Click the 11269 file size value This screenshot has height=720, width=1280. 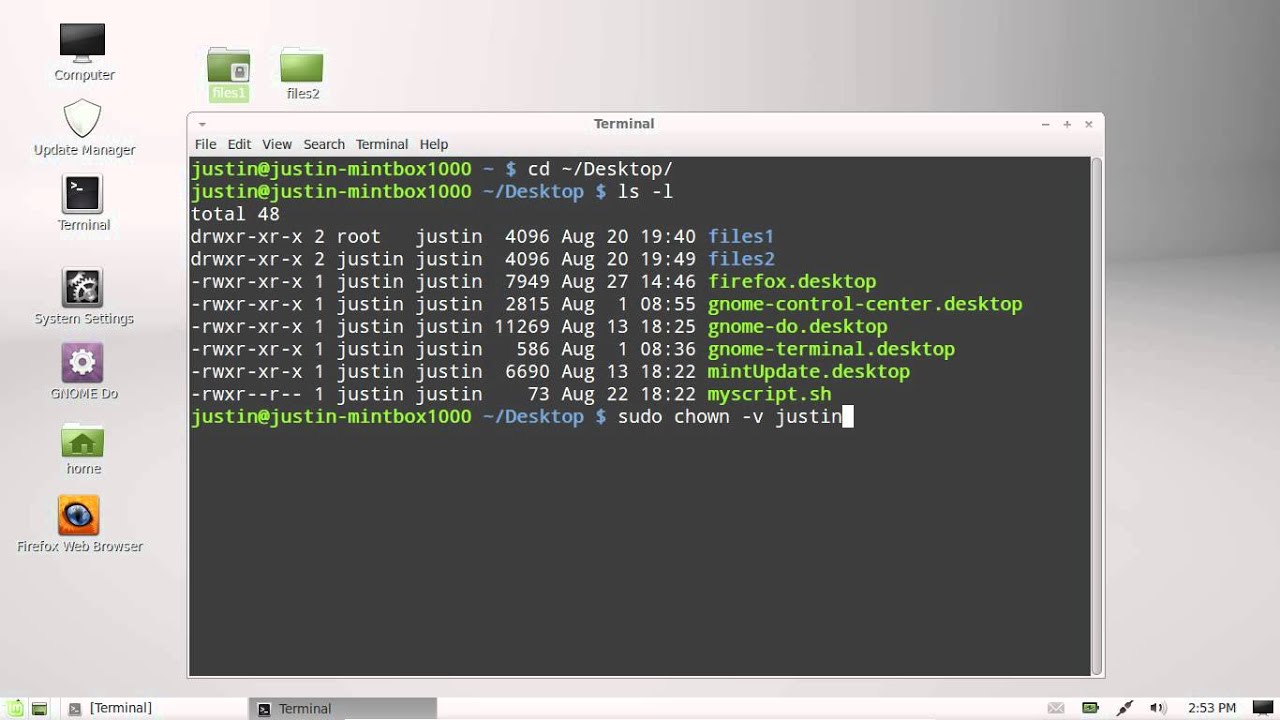coord(522,327)
